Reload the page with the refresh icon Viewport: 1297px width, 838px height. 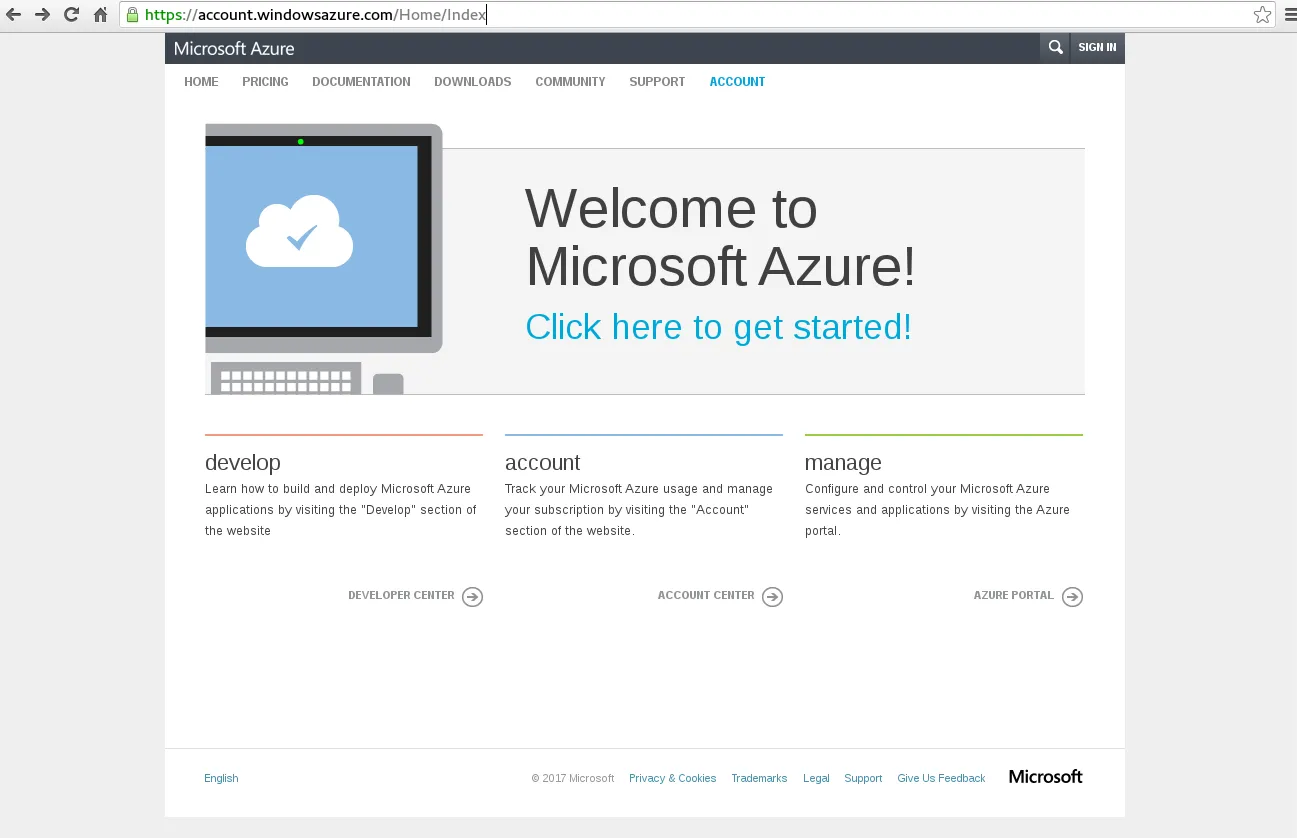tap(71, 15)
